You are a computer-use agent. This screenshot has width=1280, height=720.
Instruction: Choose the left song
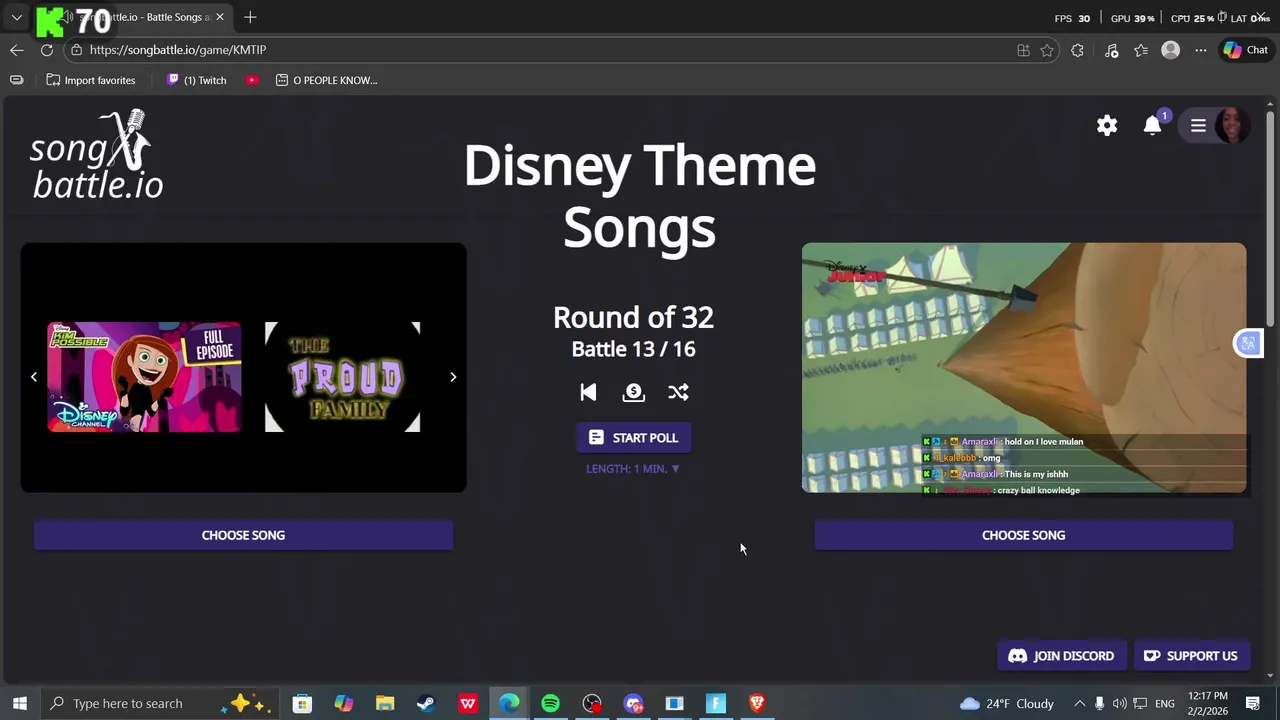[x=243, y=535]
